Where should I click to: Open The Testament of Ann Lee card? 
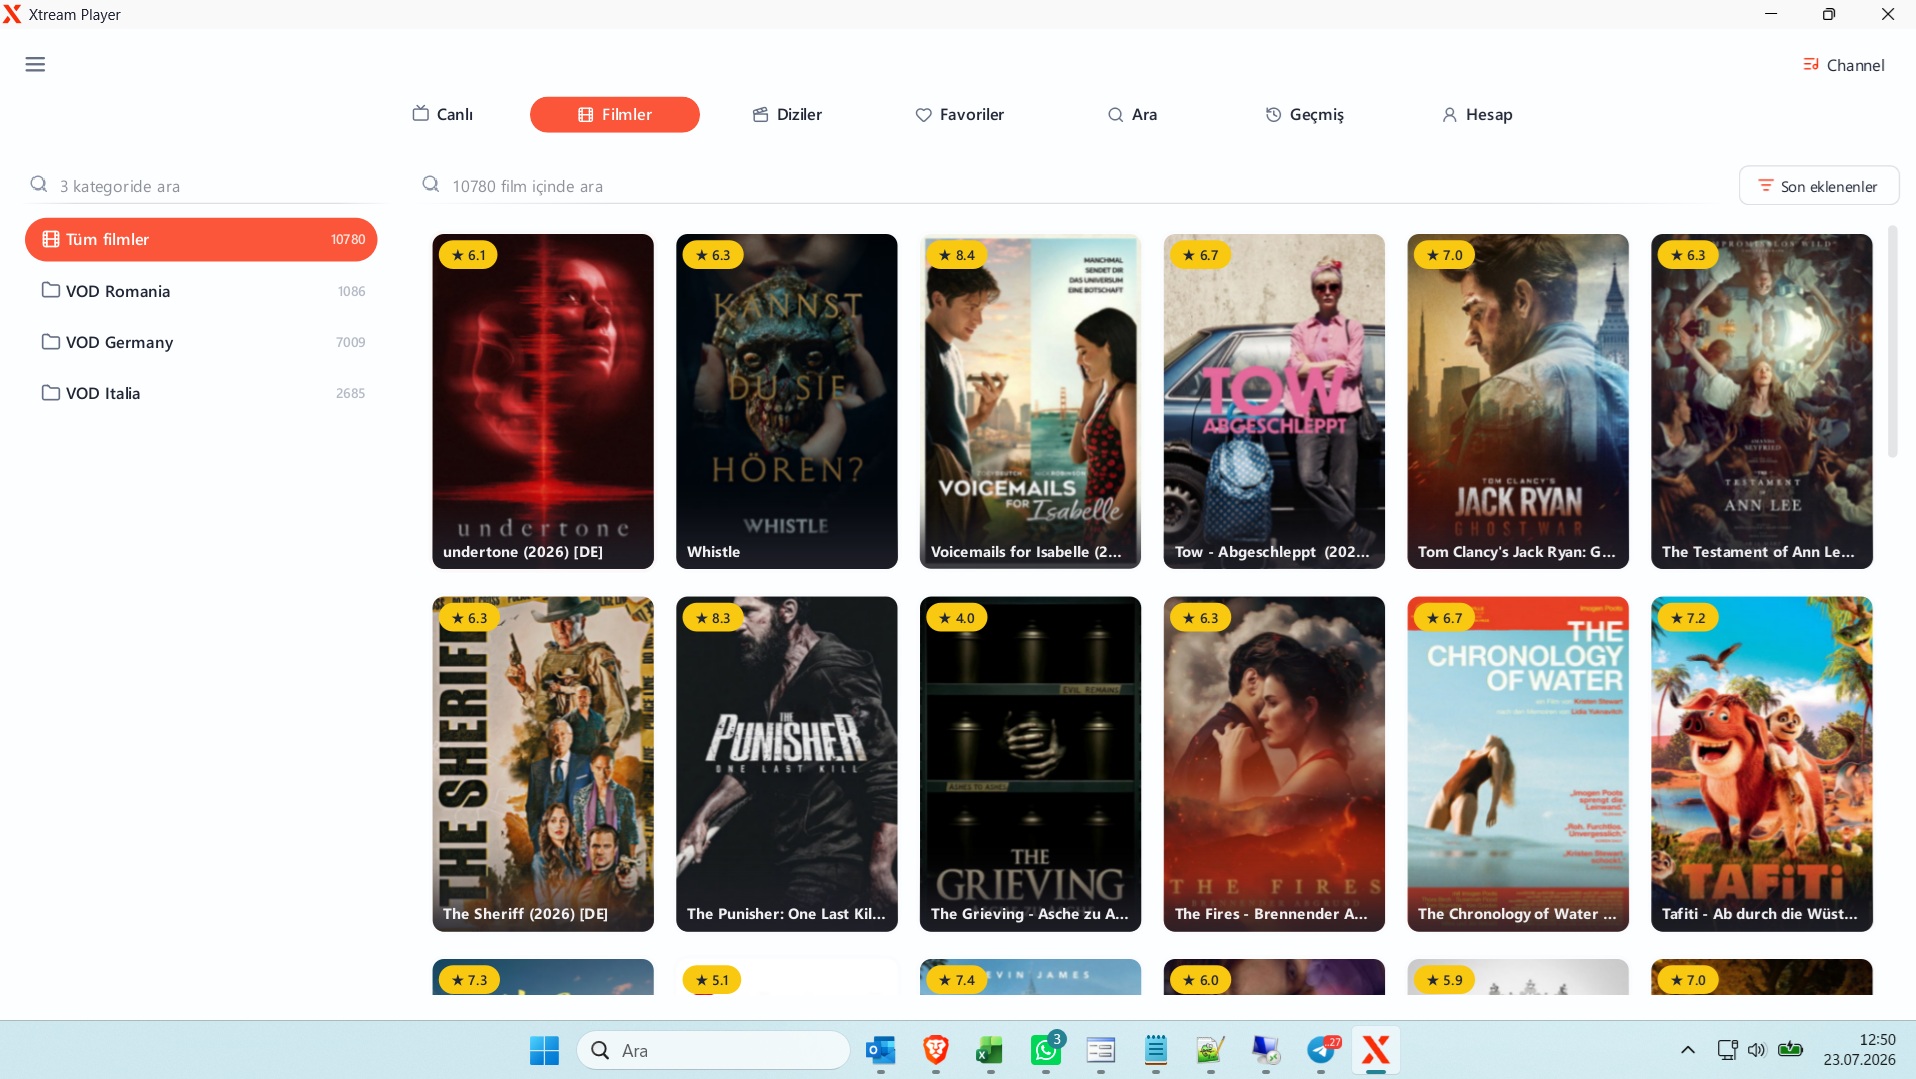(x=1762, y=401)
